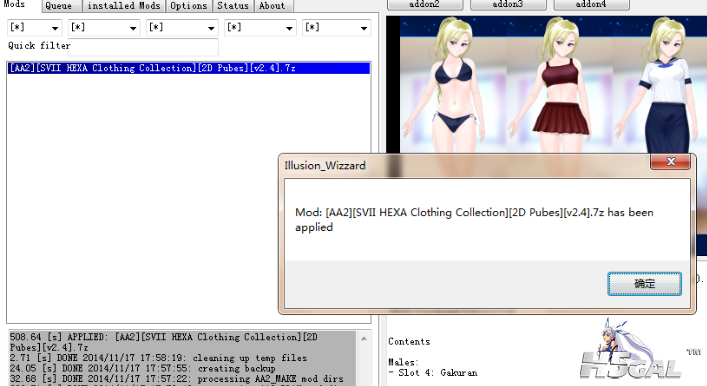Close the Illusion_Wizzard dialog
This screenshot has width=707, height=386.
pyautogui.click(x=670, y=161)
